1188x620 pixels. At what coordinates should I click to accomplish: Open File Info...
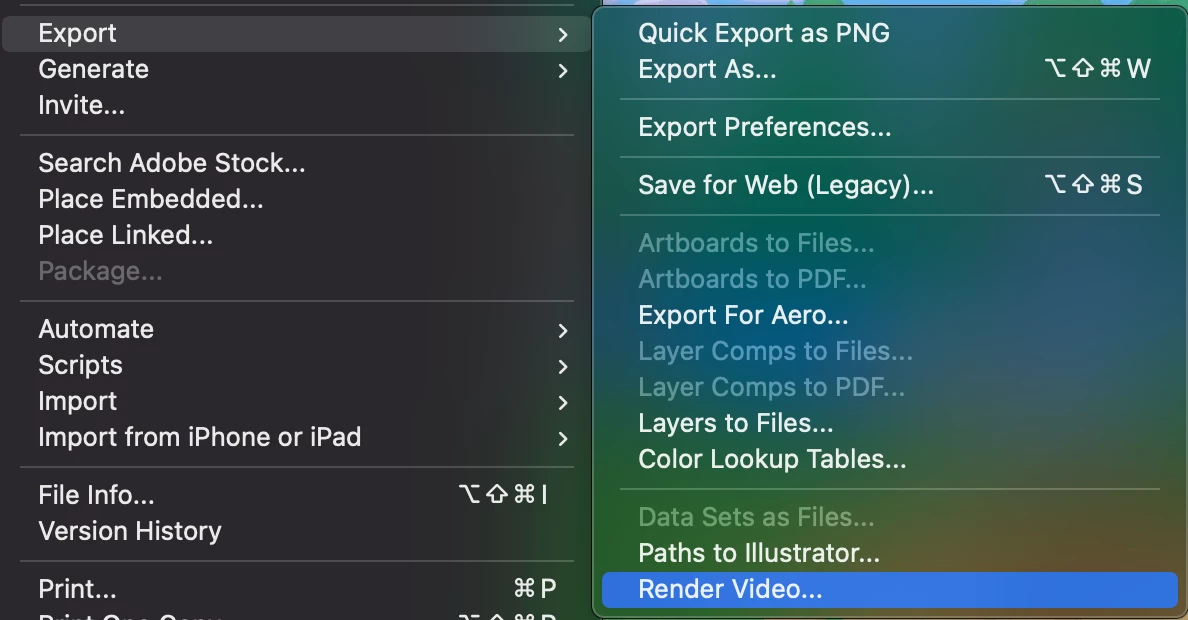[x=296, y=495]
